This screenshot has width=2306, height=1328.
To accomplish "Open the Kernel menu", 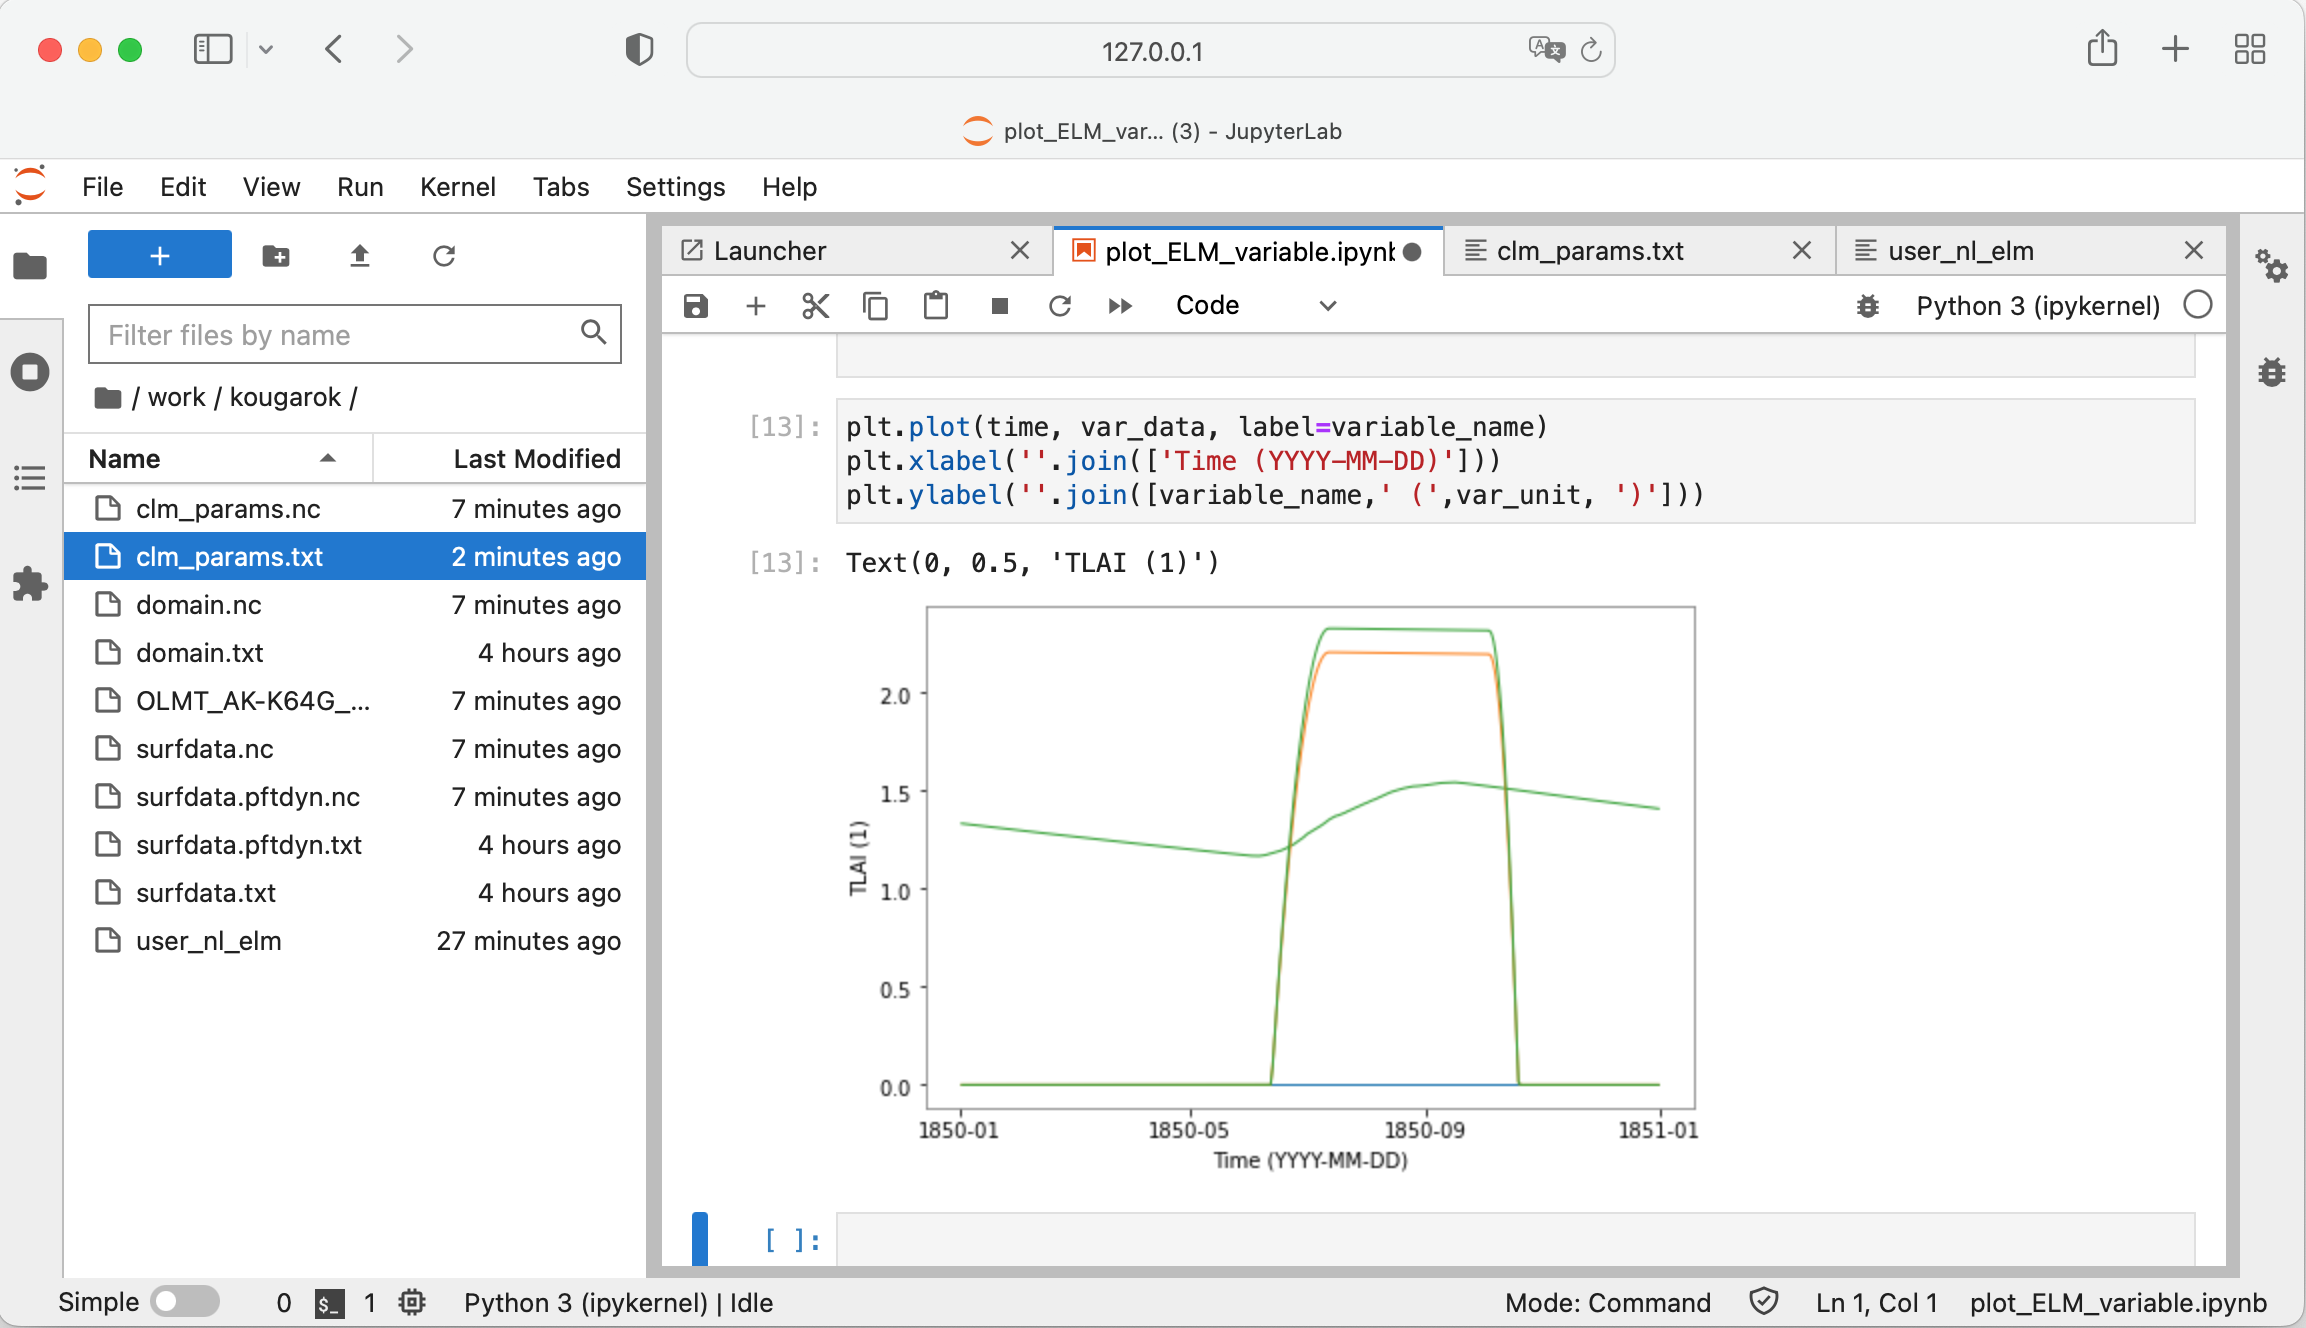I will tap(457, 187).
